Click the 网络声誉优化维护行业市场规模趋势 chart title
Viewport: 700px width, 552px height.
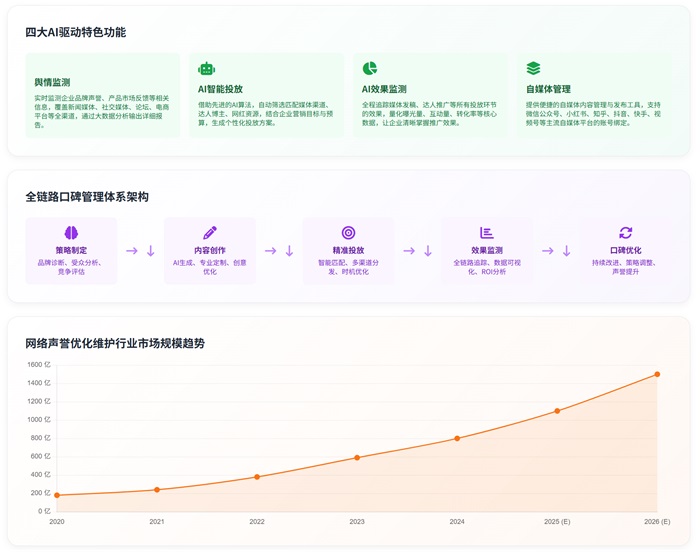pos(115,343)
